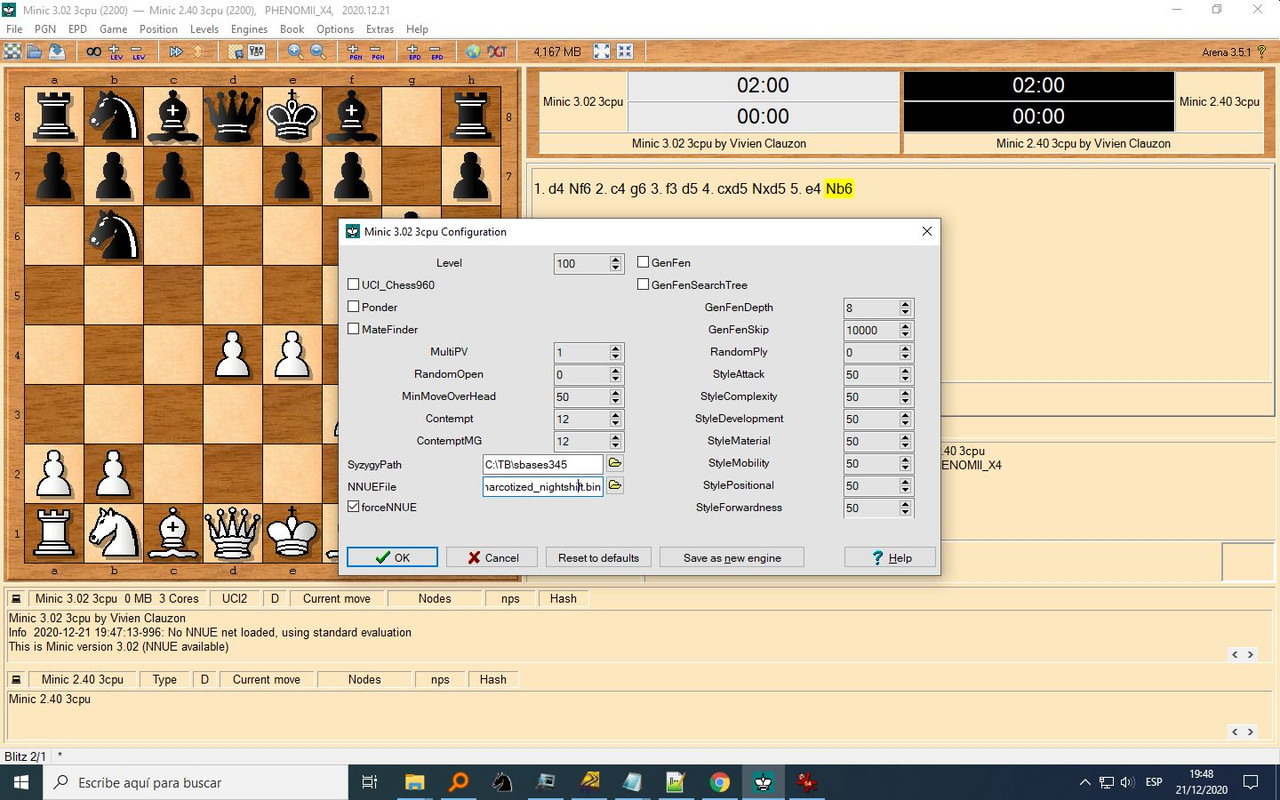Open File Explorer from the taskbar
The height and width of the screenshot is (800, 1280).
tap(414, 782)
